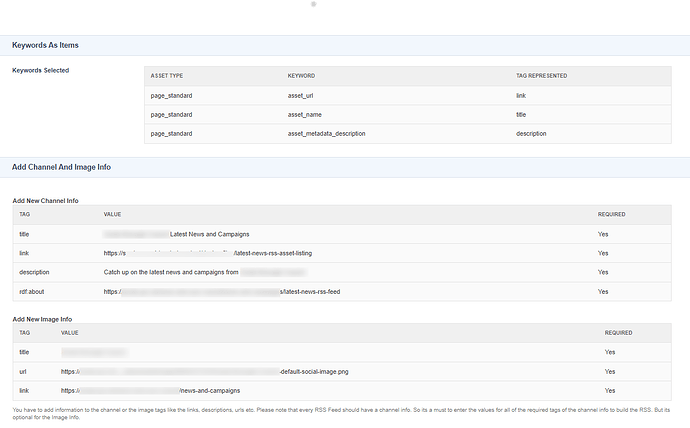This screenshot has width=690, height=428.
Task: Select the asset_url keyword cell
Action: [x=301, y=95]
